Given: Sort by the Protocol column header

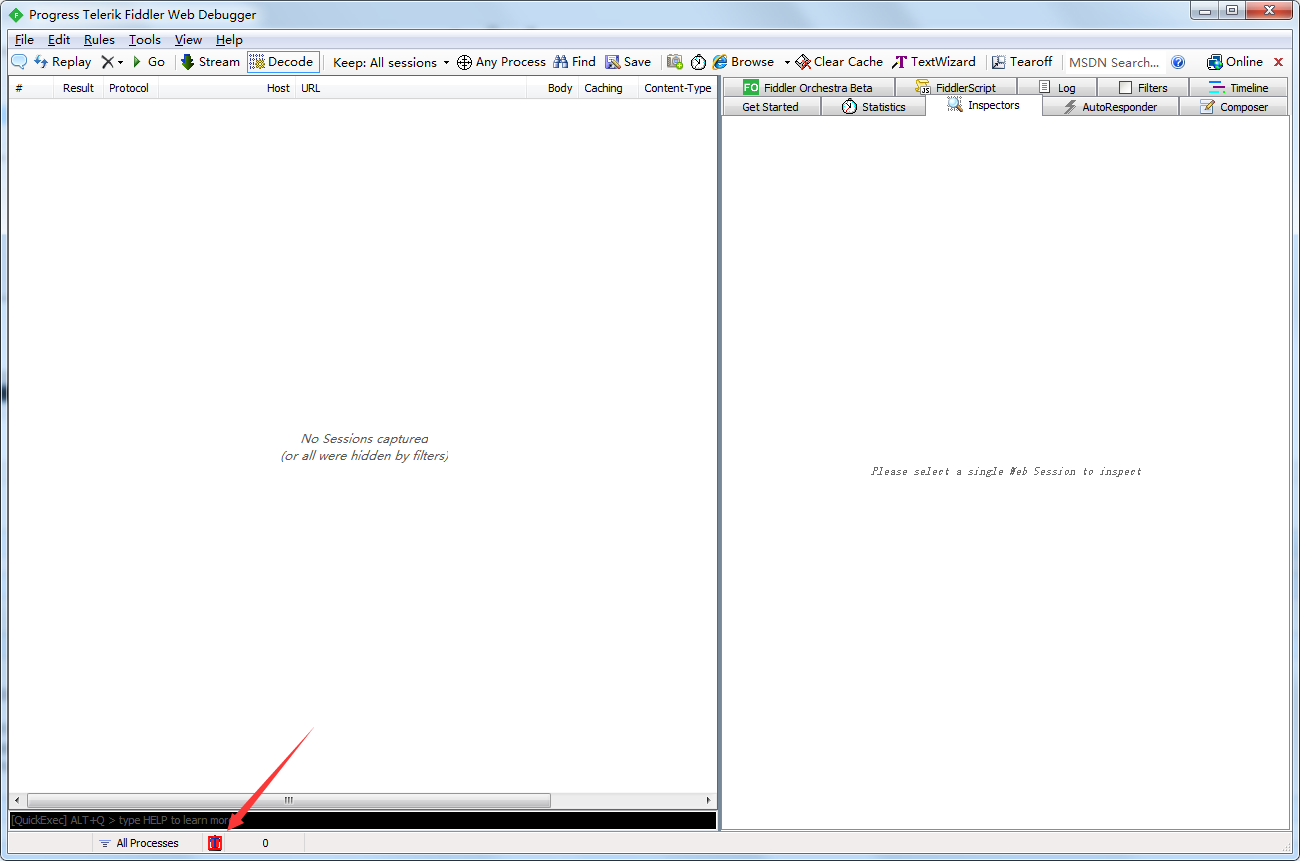Looking at the screenshot, I should coord(130,88).
